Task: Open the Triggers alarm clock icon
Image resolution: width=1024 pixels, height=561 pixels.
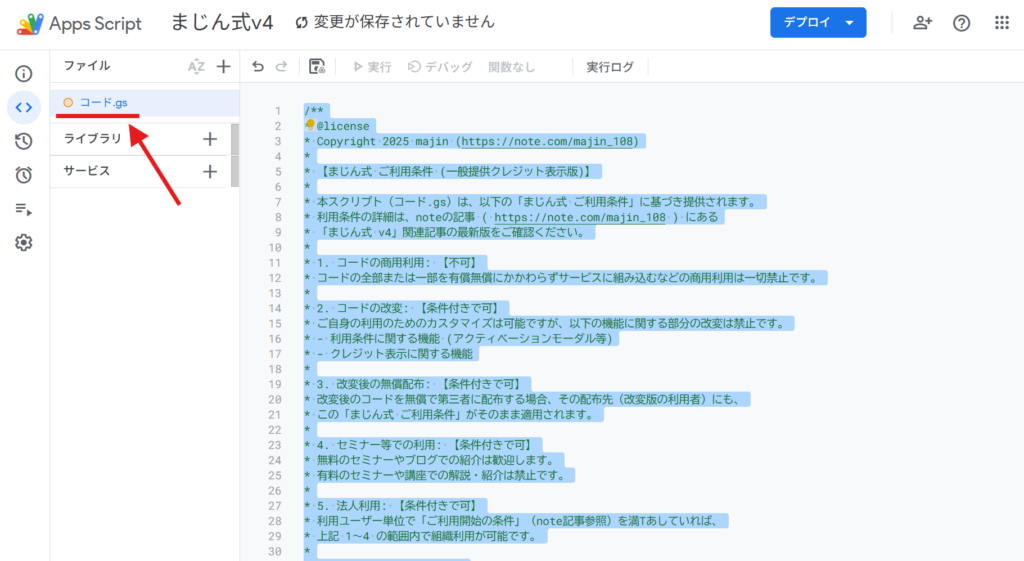Action: click(24, 175)
